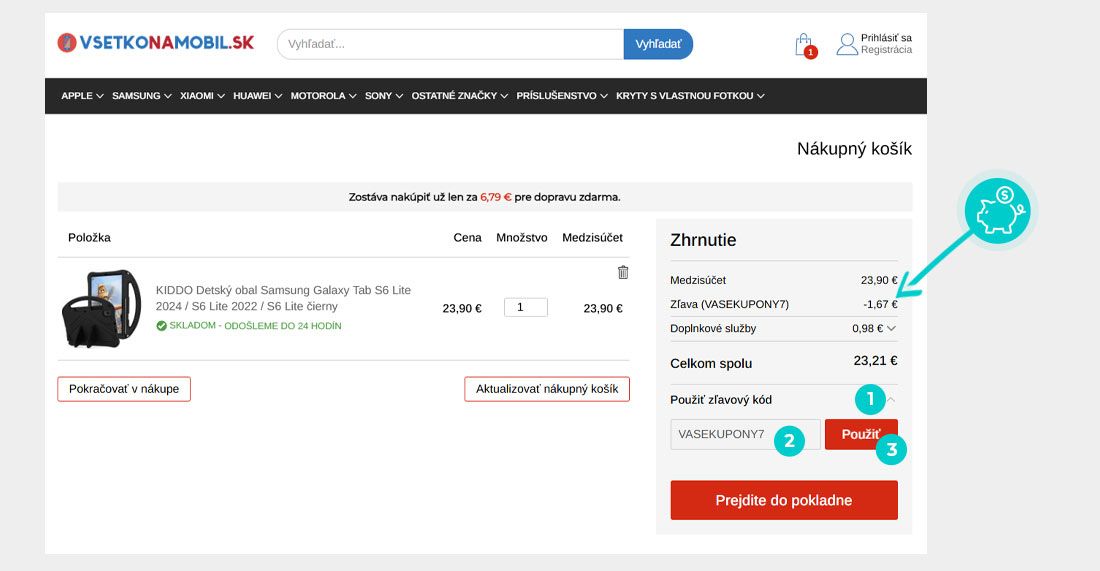
Task: Click Pokračovať v nákupe button
Action: 124,389
